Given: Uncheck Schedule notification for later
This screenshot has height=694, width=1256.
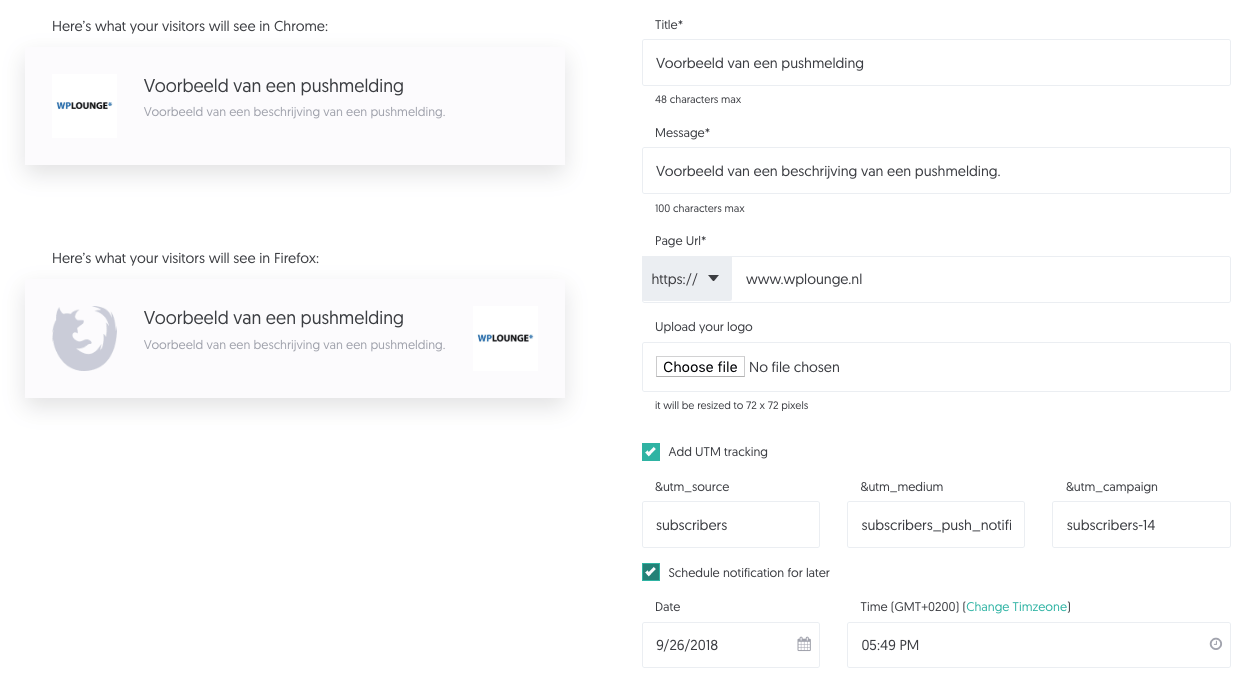Looking at the screenshot, I should pyautogui.click(x=651, y=572).
